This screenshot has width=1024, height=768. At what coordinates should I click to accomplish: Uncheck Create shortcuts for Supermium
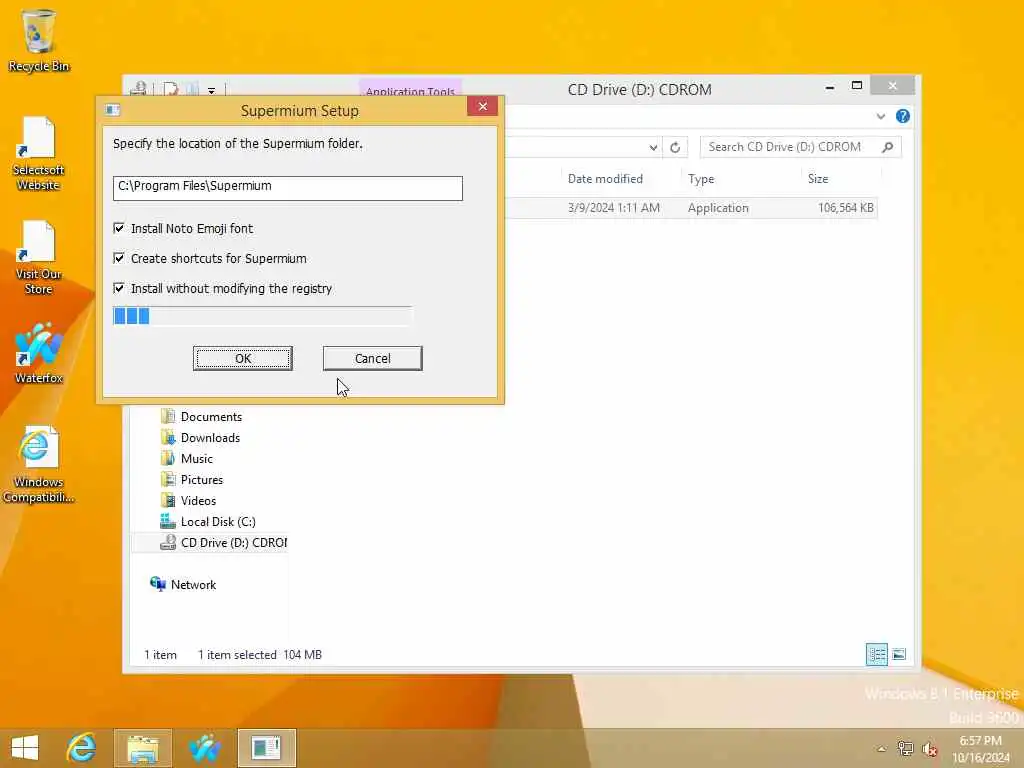[119, 258]
